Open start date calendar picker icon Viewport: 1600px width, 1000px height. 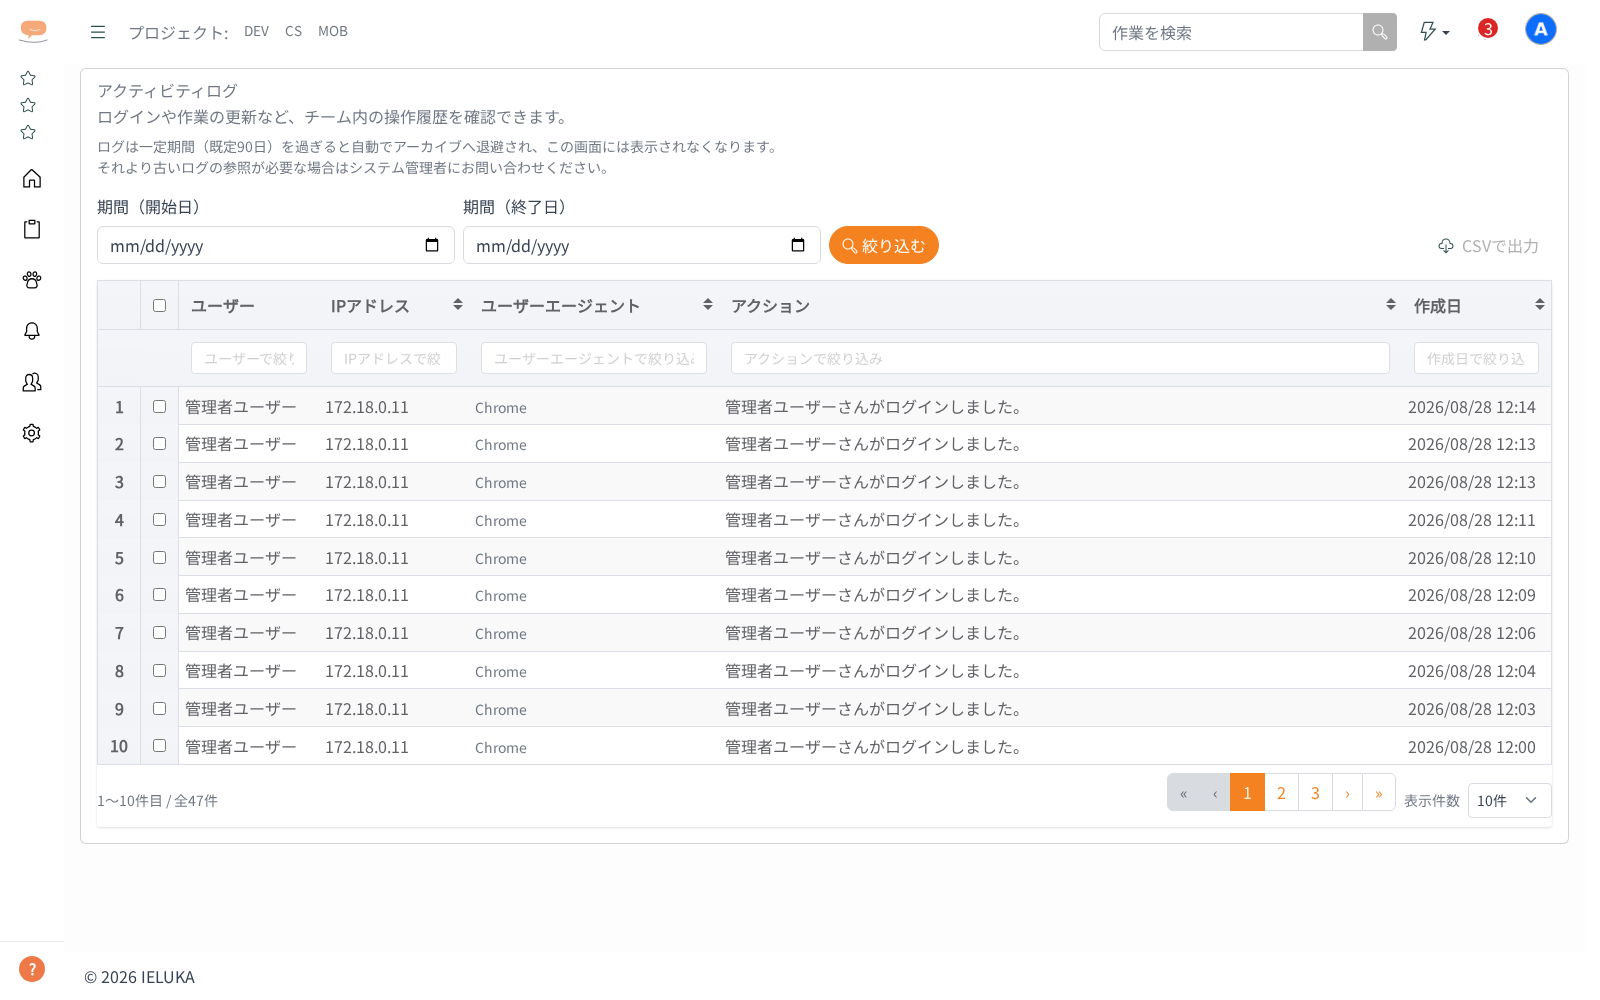(432, 245)
